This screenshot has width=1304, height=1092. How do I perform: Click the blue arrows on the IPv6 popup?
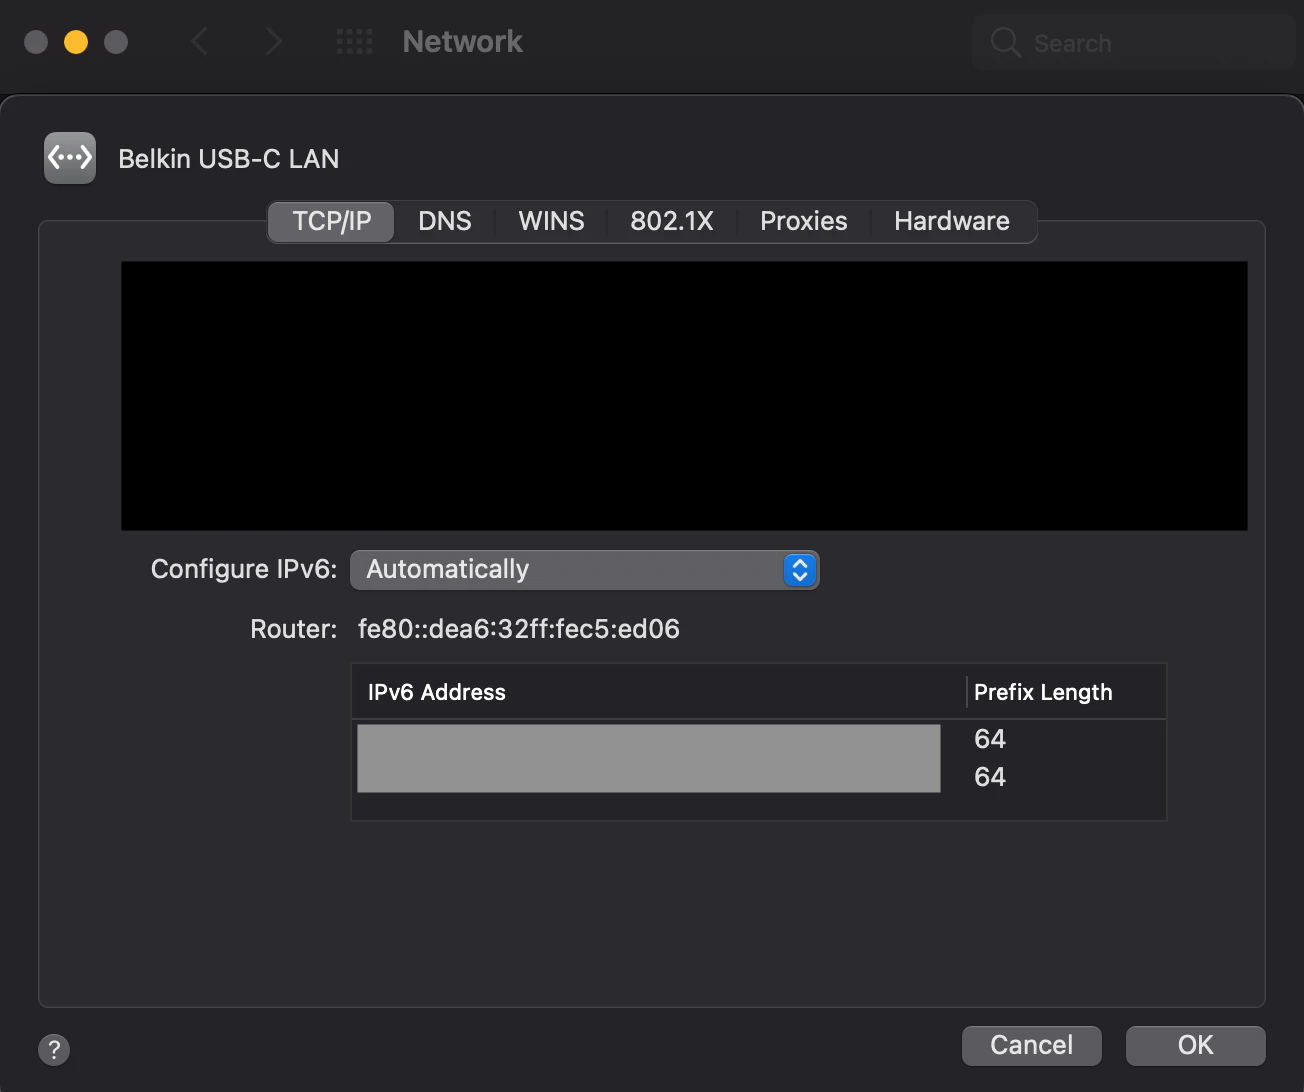point(800,570)
